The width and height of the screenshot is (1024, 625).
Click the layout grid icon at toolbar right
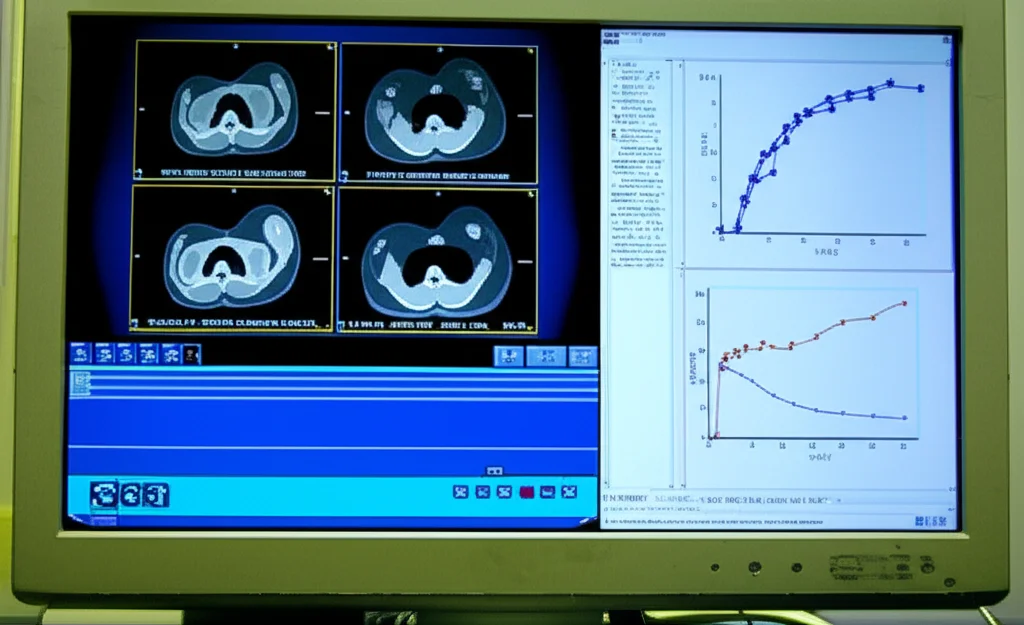tap(583, 355)
